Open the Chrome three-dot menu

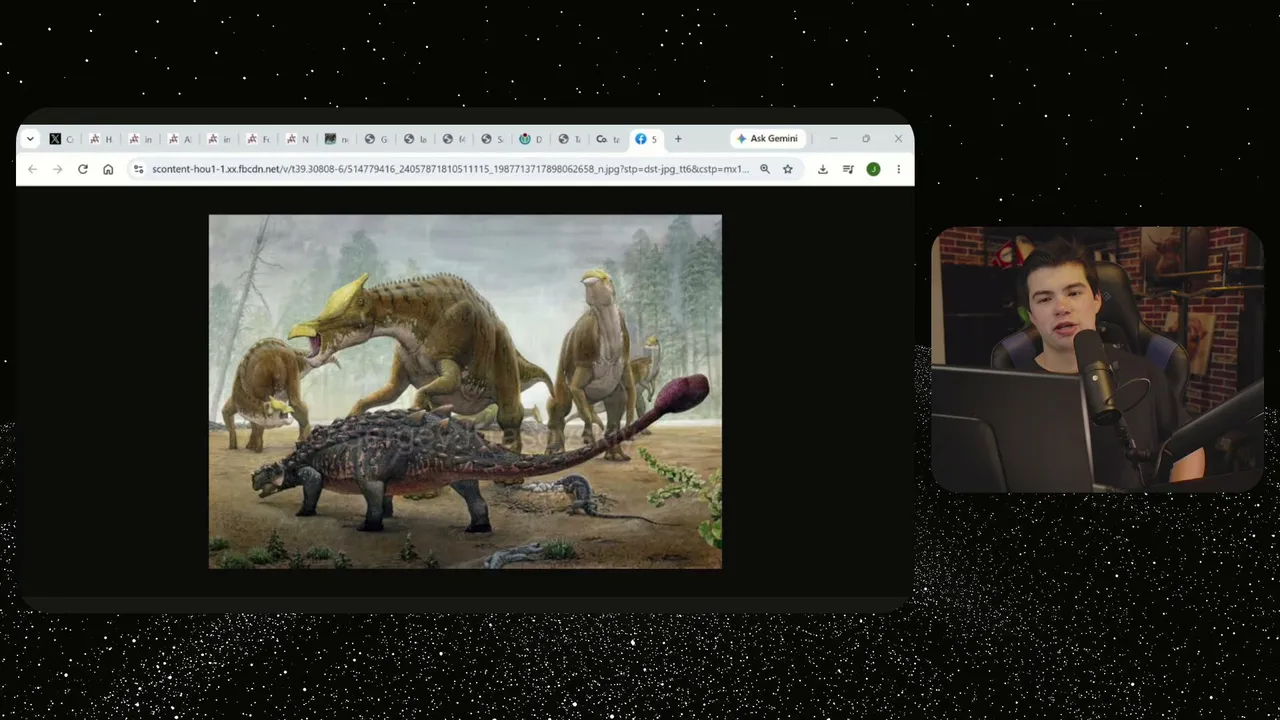(898, 169)
